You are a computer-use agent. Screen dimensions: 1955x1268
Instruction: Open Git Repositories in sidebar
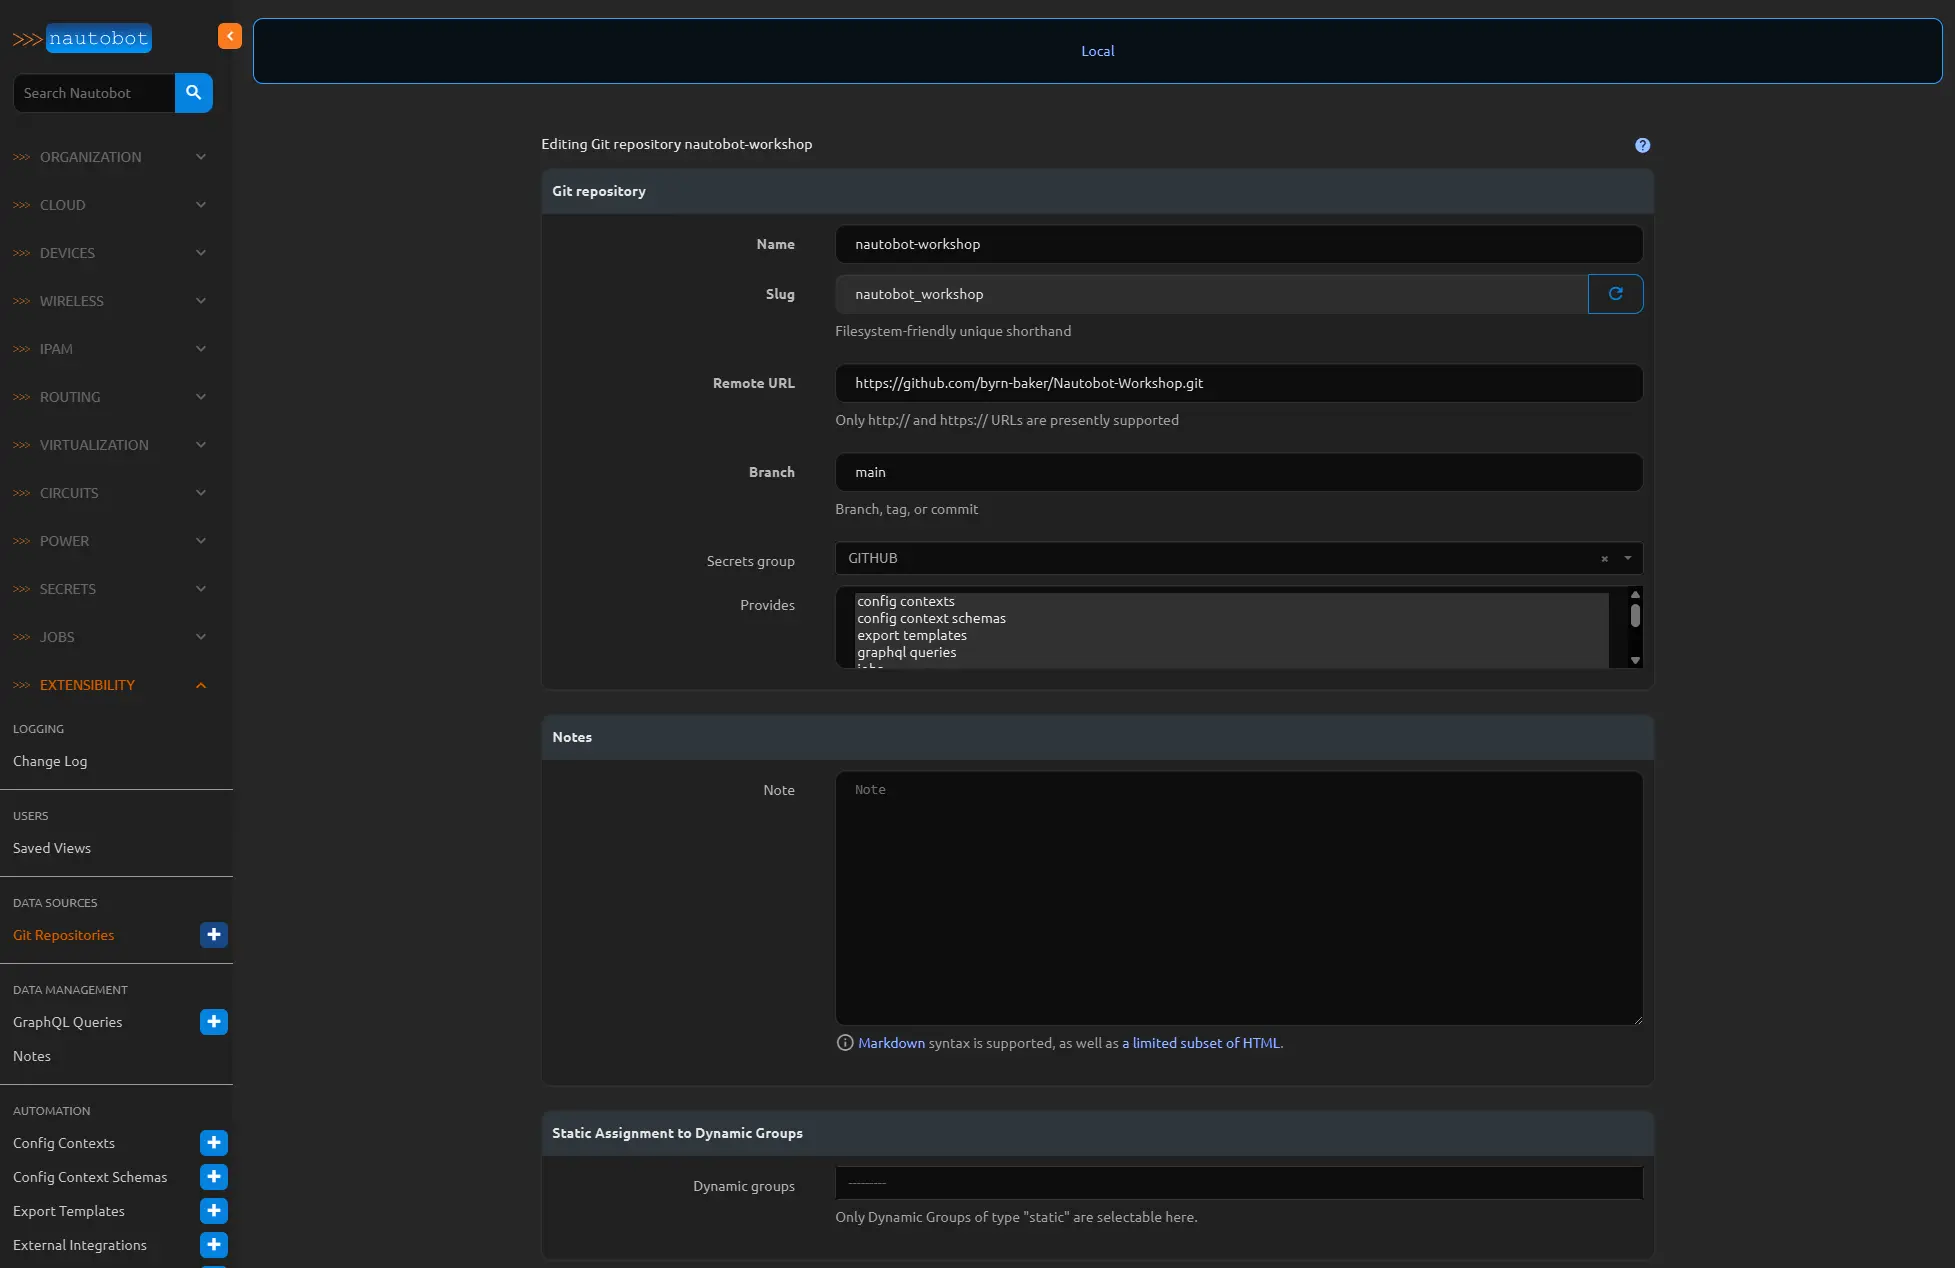(64, 935)
